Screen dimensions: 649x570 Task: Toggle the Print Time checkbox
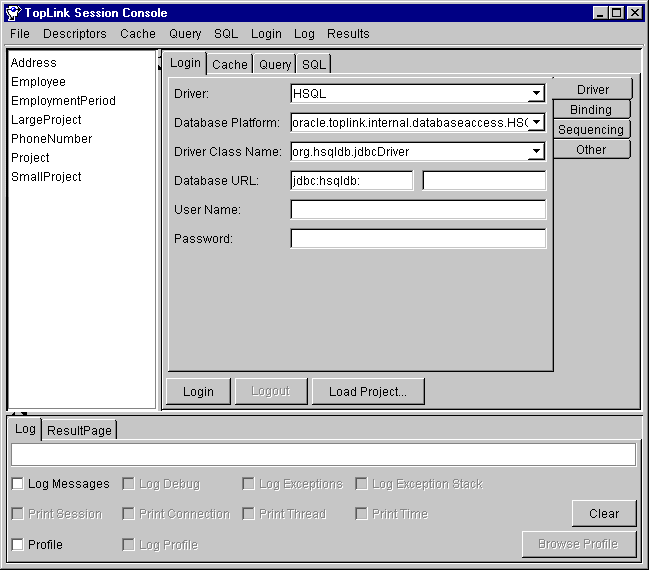tap(361, 514)
